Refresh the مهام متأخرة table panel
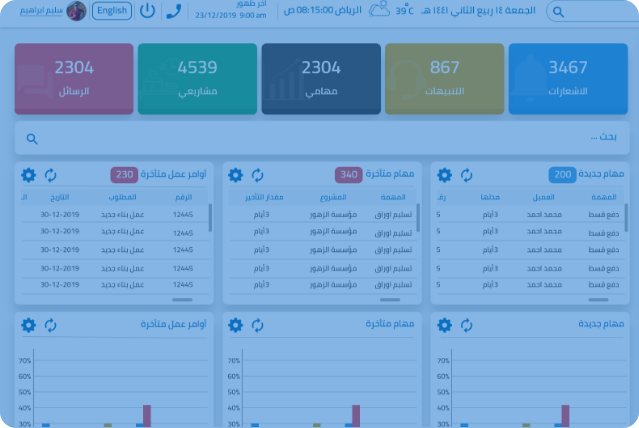Screen dimensions: 639x428 257,175
